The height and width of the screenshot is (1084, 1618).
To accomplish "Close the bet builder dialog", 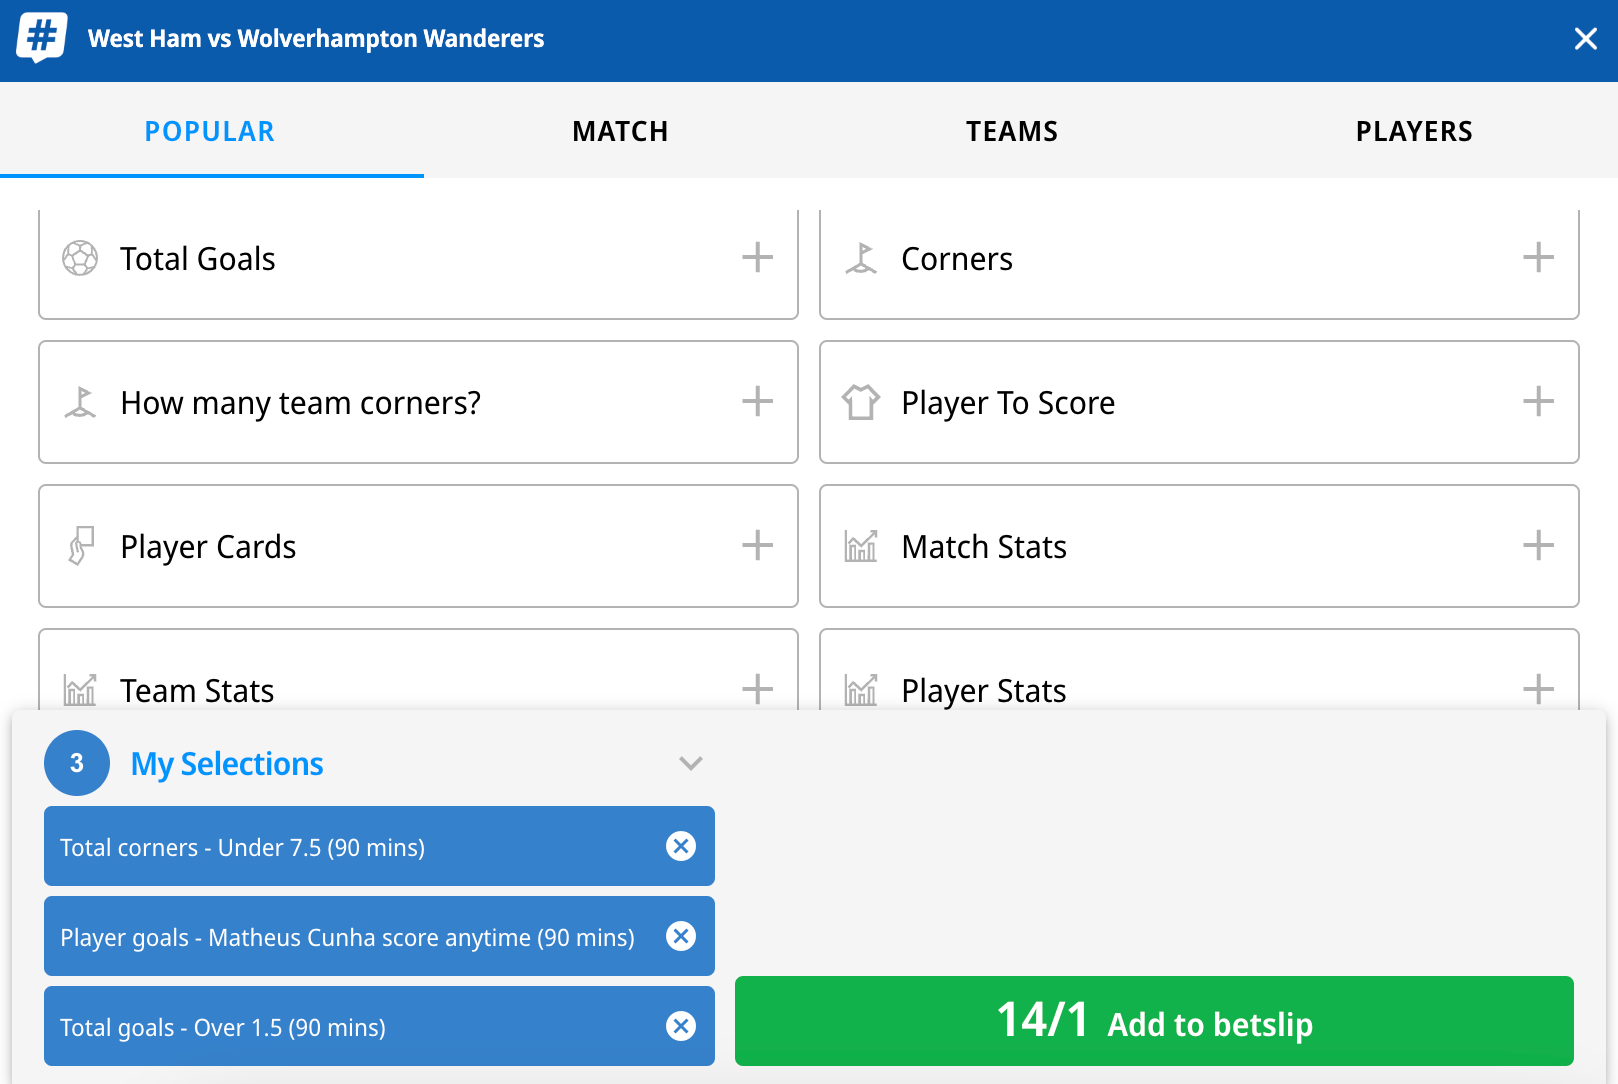I will pyautogui.click(x=1585, y=39).
